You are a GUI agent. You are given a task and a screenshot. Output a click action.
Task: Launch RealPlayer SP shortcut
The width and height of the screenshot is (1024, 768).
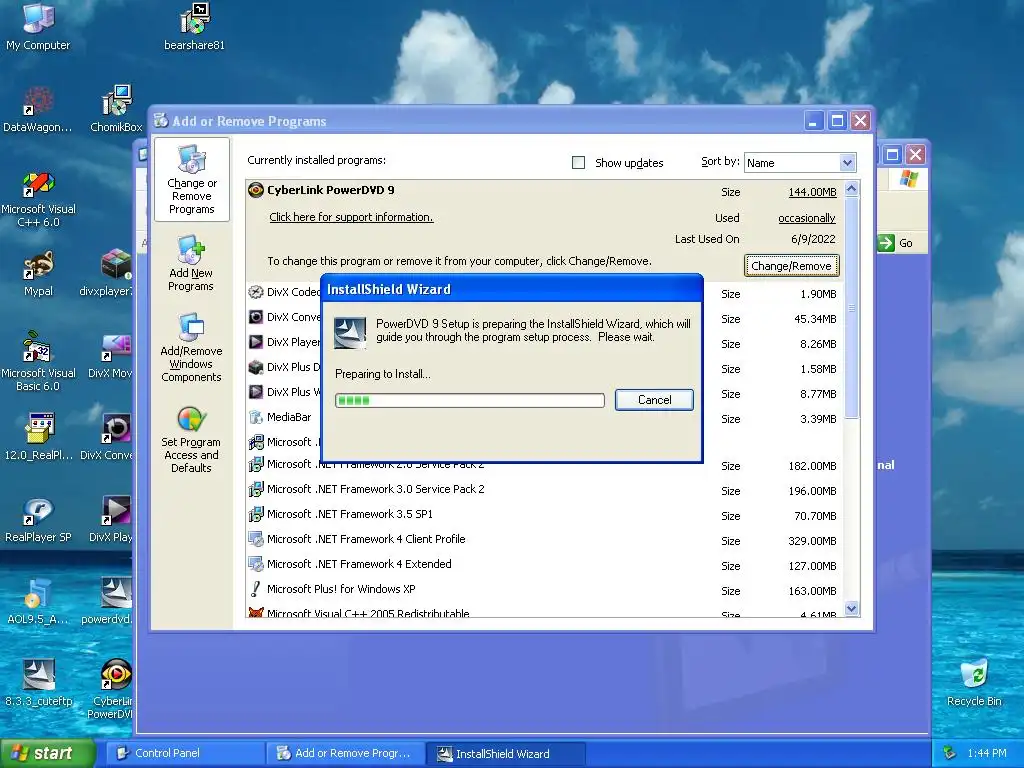coord(38,519)
